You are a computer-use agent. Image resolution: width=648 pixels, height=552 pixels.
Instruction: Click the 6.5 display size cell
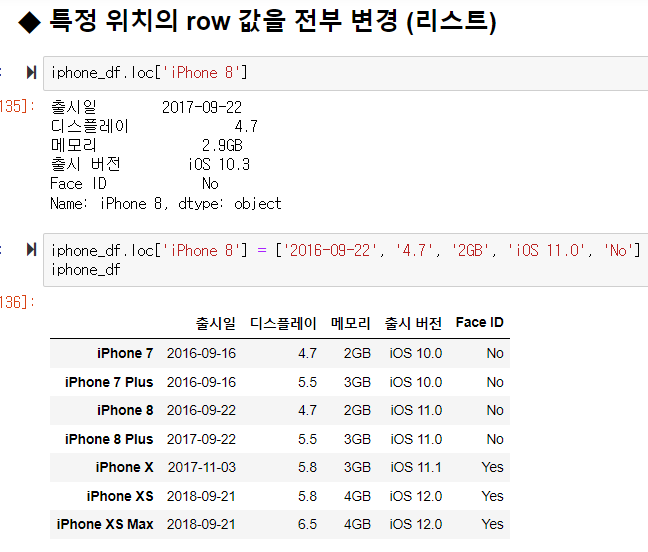click(x=307, y=524)
